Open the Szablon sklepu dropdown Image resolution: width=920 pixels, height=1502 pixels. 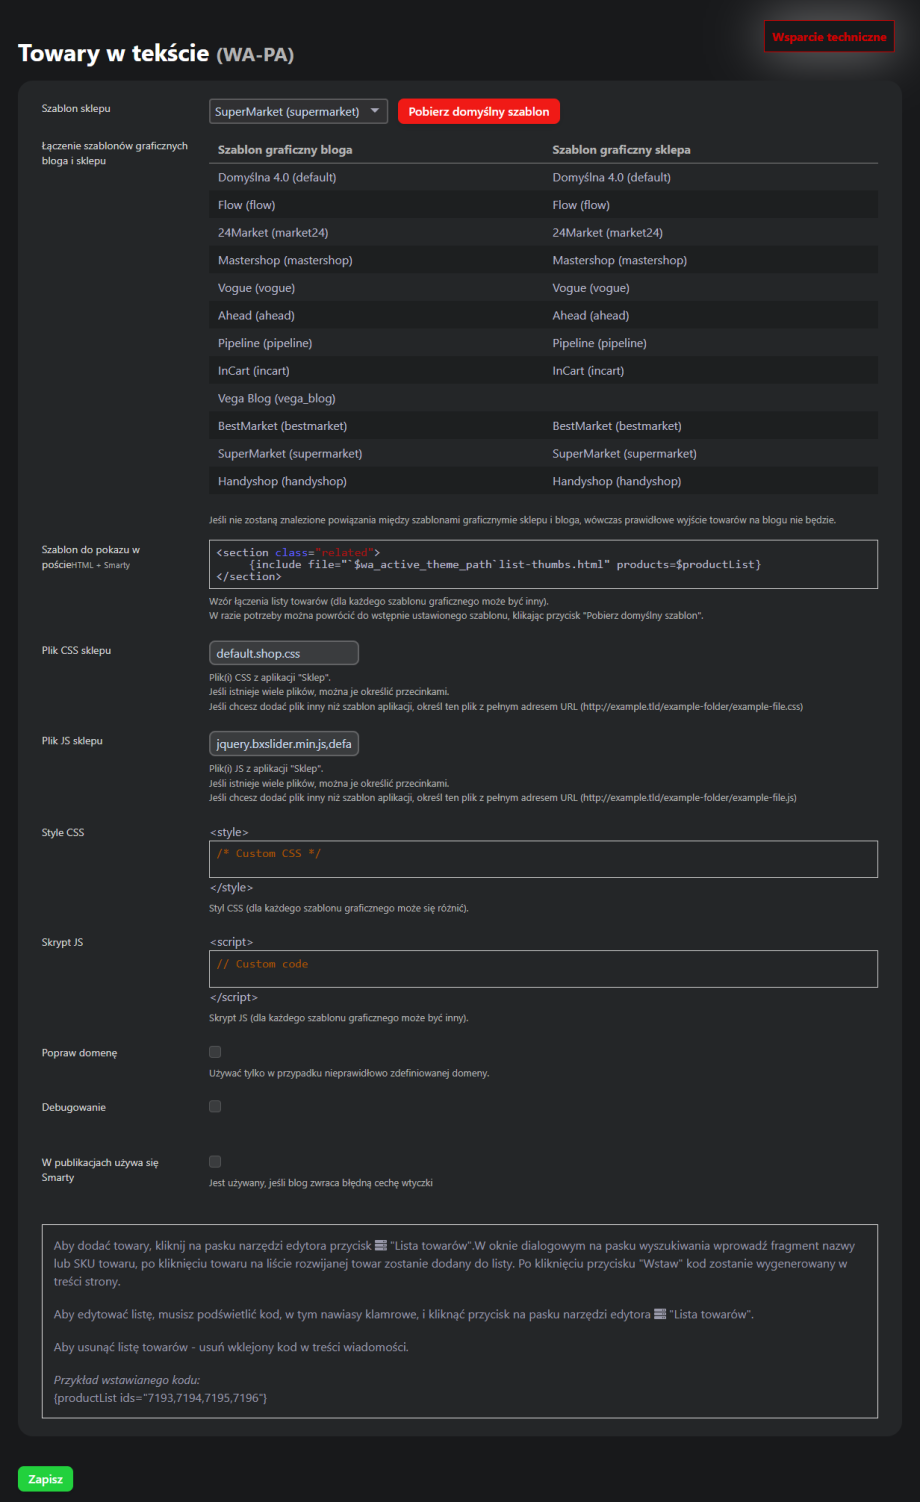298,111
